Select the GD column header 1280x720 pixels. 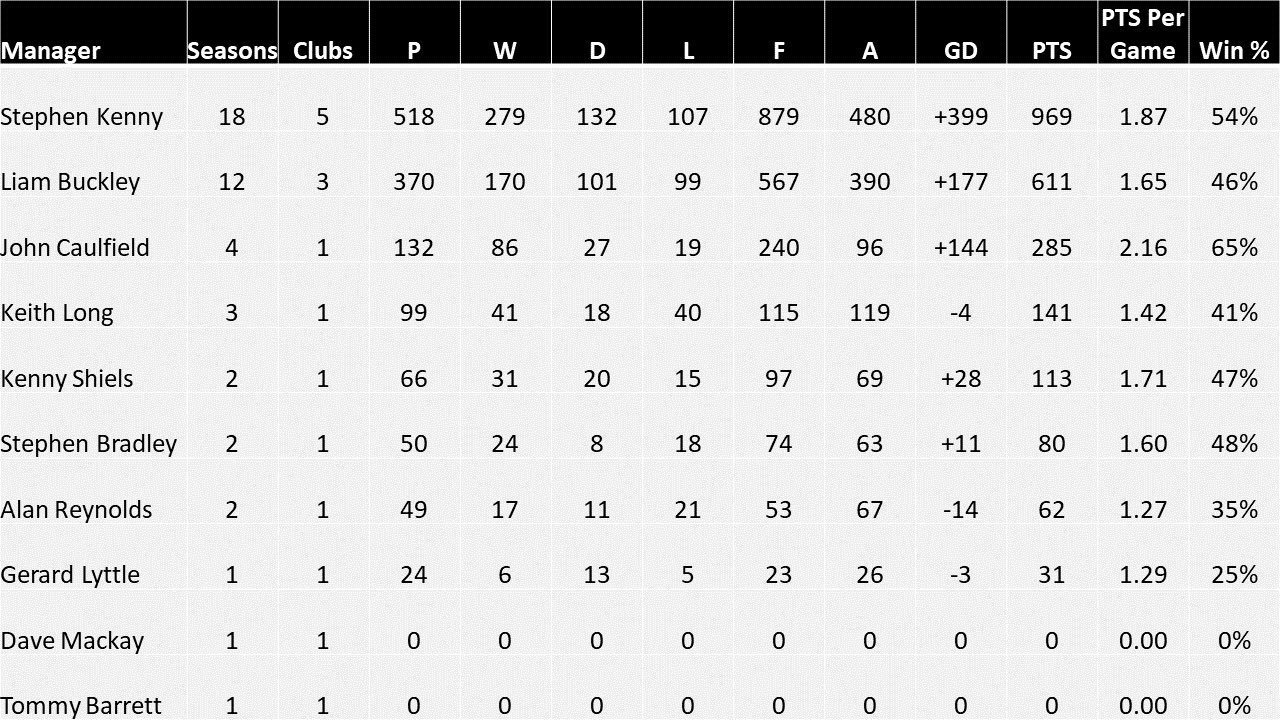[x=961, y=50]
